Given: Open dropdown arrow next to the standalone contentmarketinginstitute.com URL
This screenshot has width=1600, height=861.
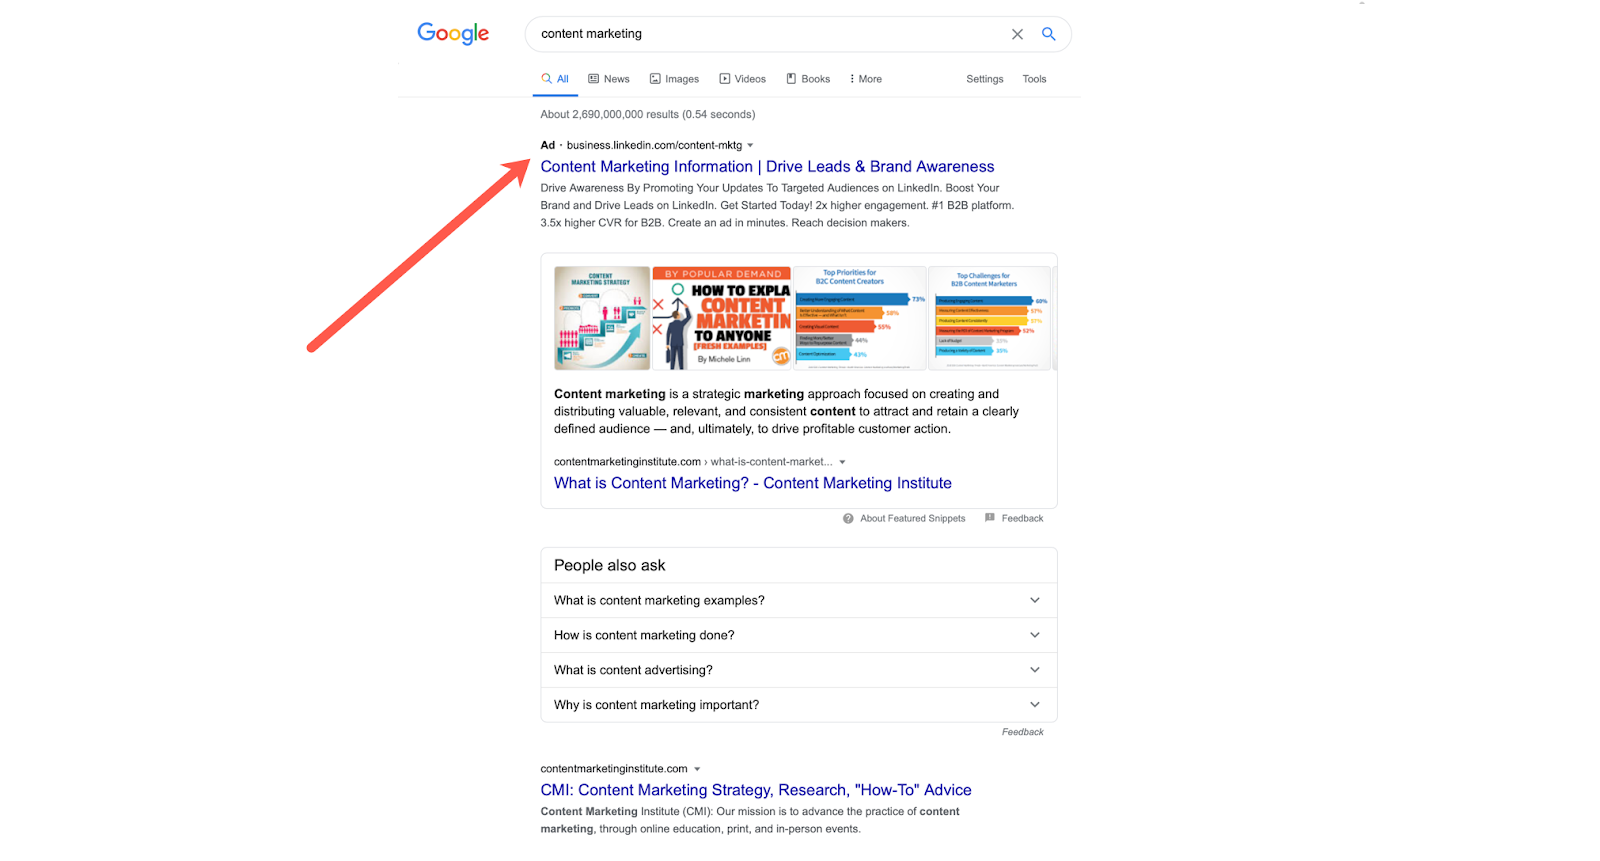Looking at the screenshot, I should click(x=697, y=769).
